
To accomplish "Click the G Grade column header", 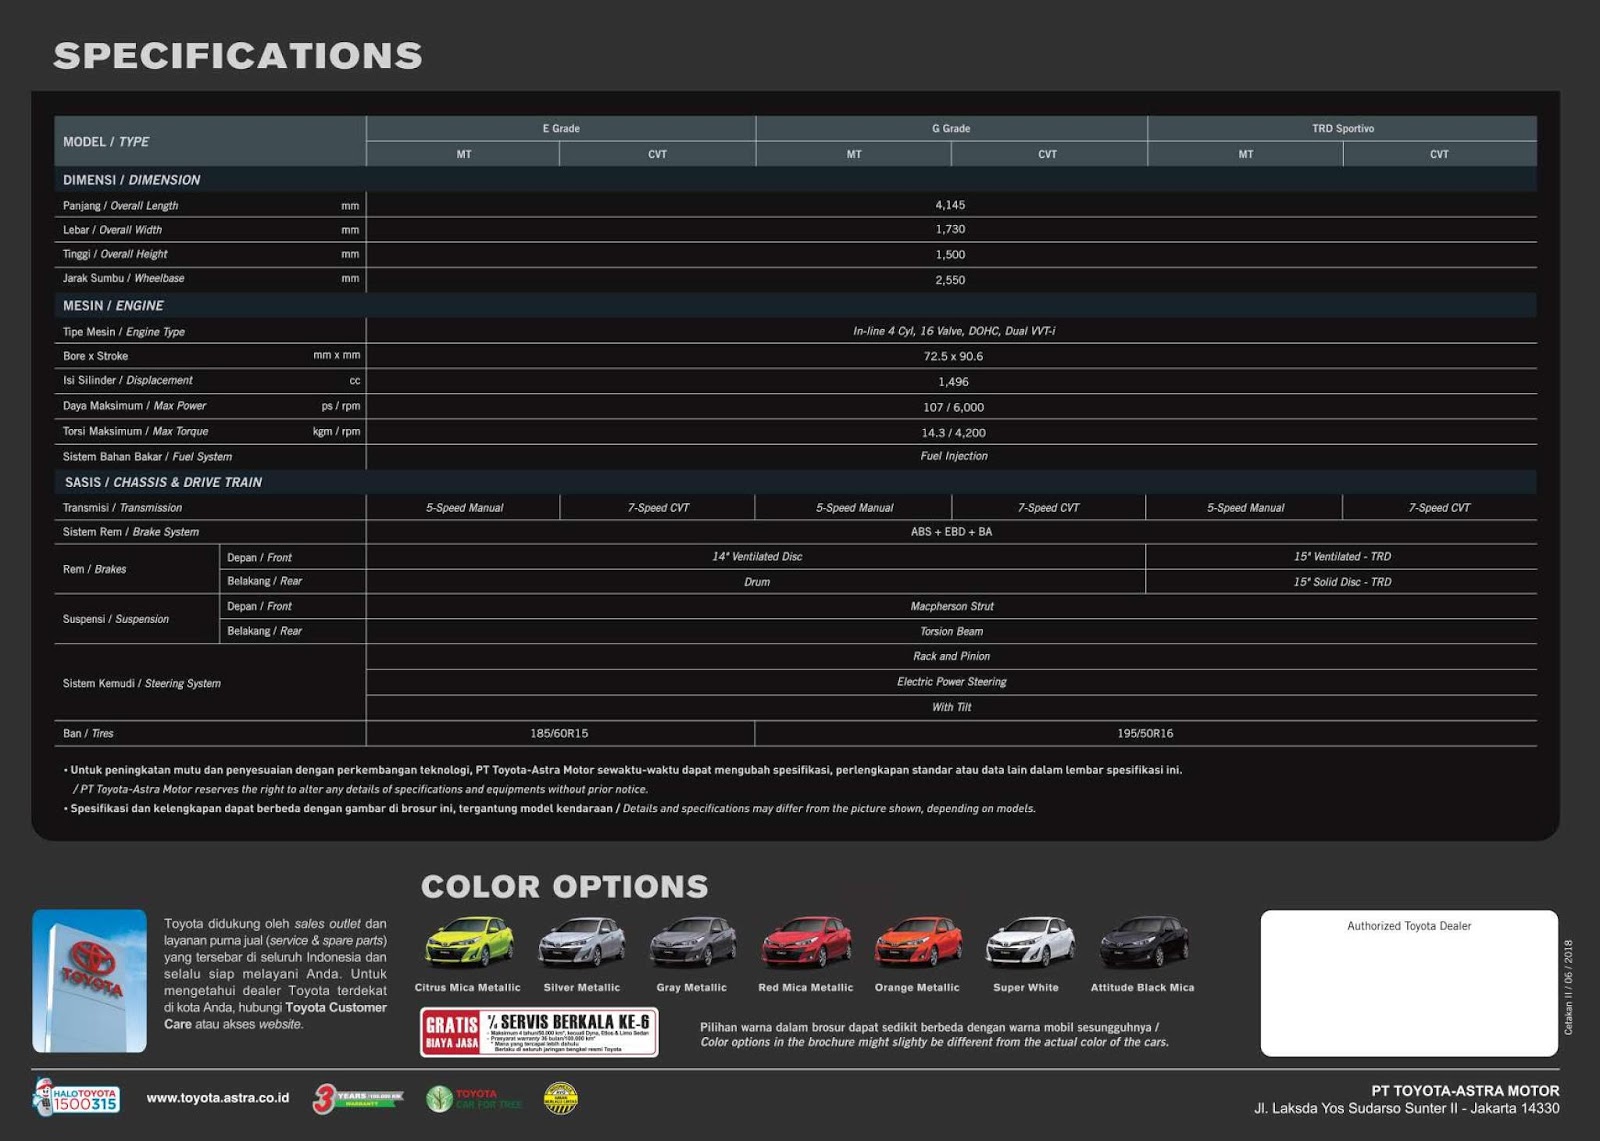I will point(951,128).
